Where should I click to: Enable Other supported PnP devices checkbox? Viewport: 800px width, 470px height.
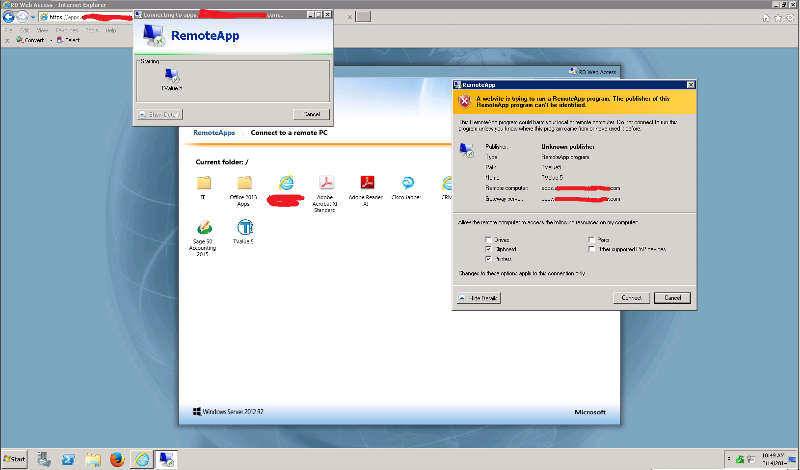[x=591, y=249]
